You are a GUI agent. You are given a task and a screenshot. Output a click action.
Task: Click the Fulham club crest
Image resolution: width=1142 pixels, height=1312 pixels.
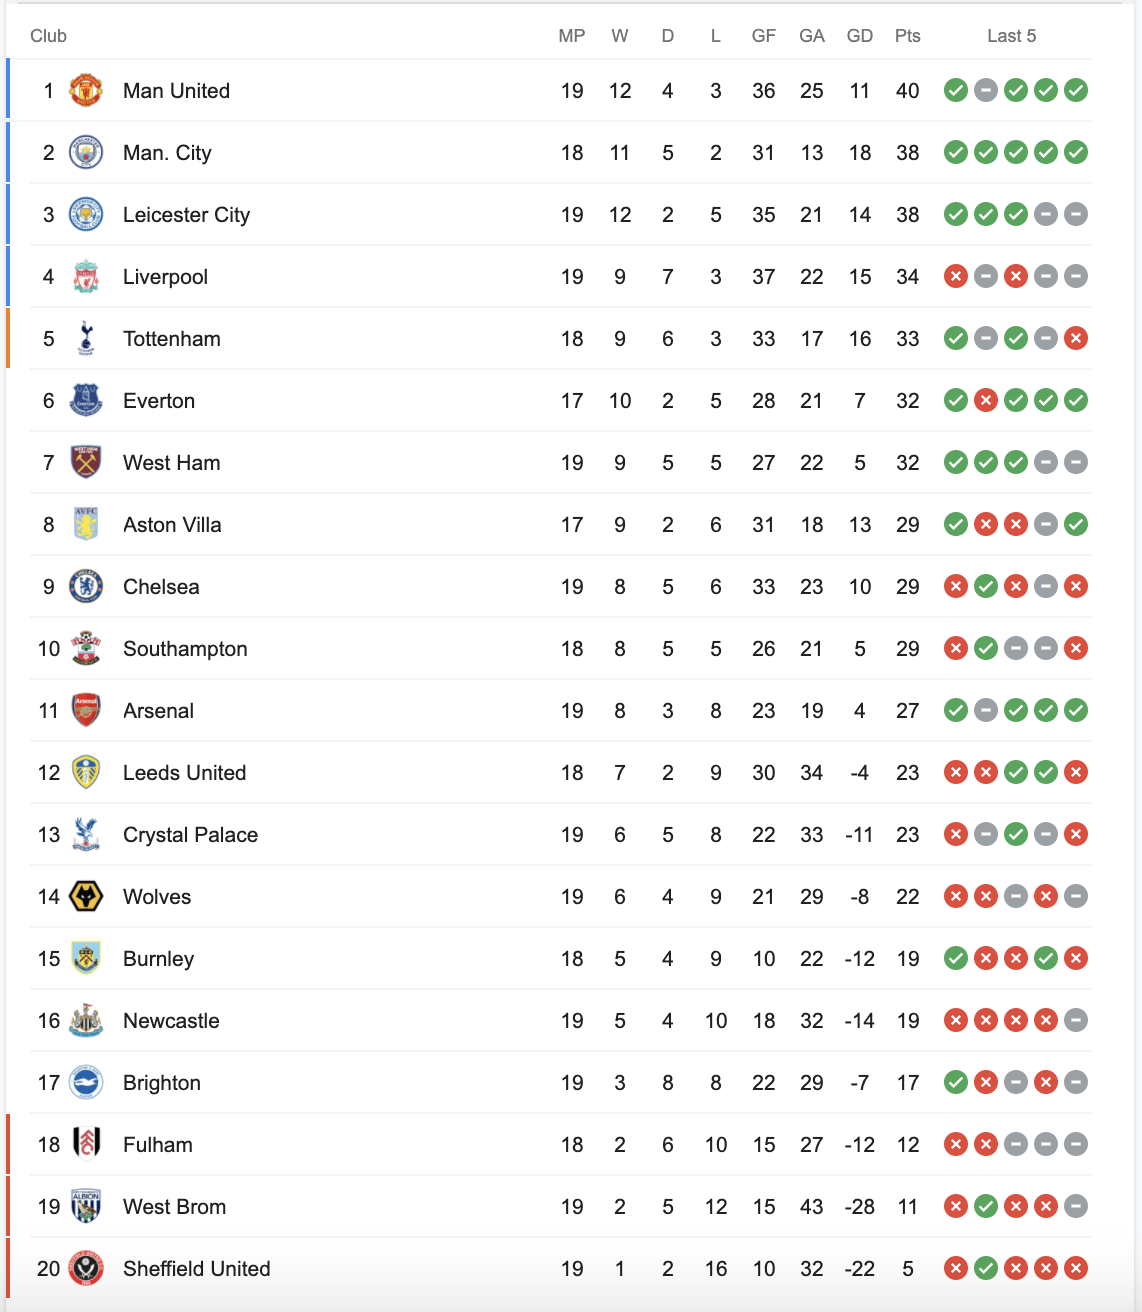86,1144
